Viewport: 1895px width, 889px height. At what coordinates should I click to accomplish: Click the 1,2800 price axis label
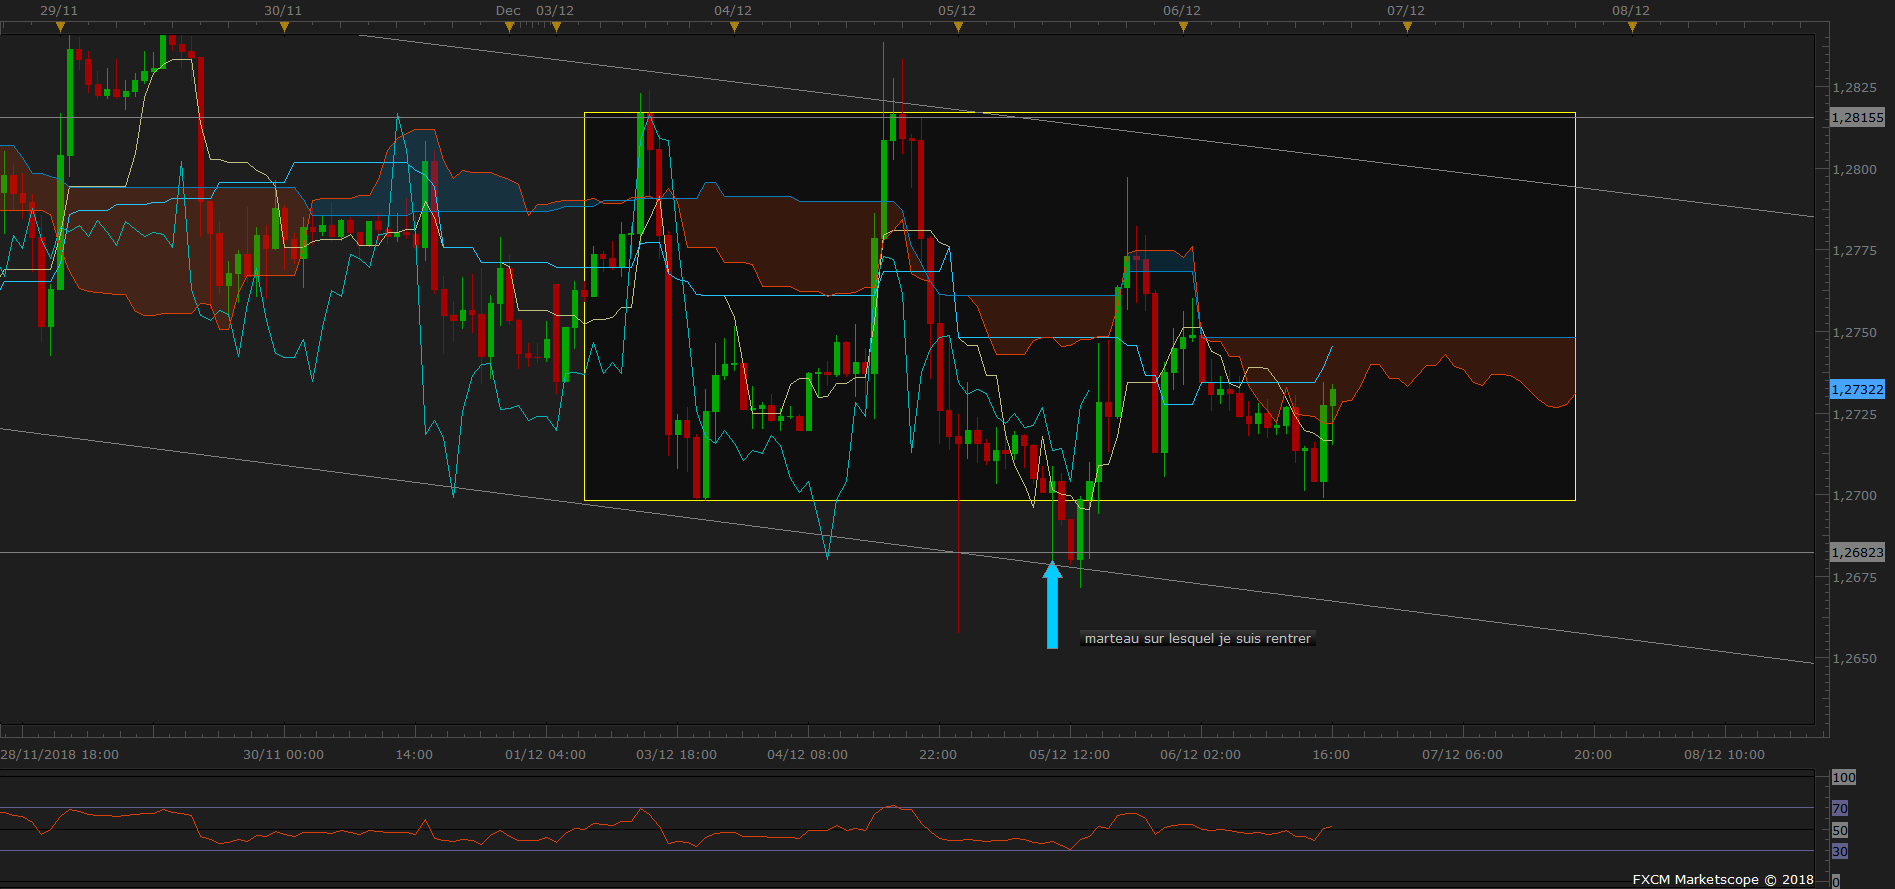coord(1855,170)
